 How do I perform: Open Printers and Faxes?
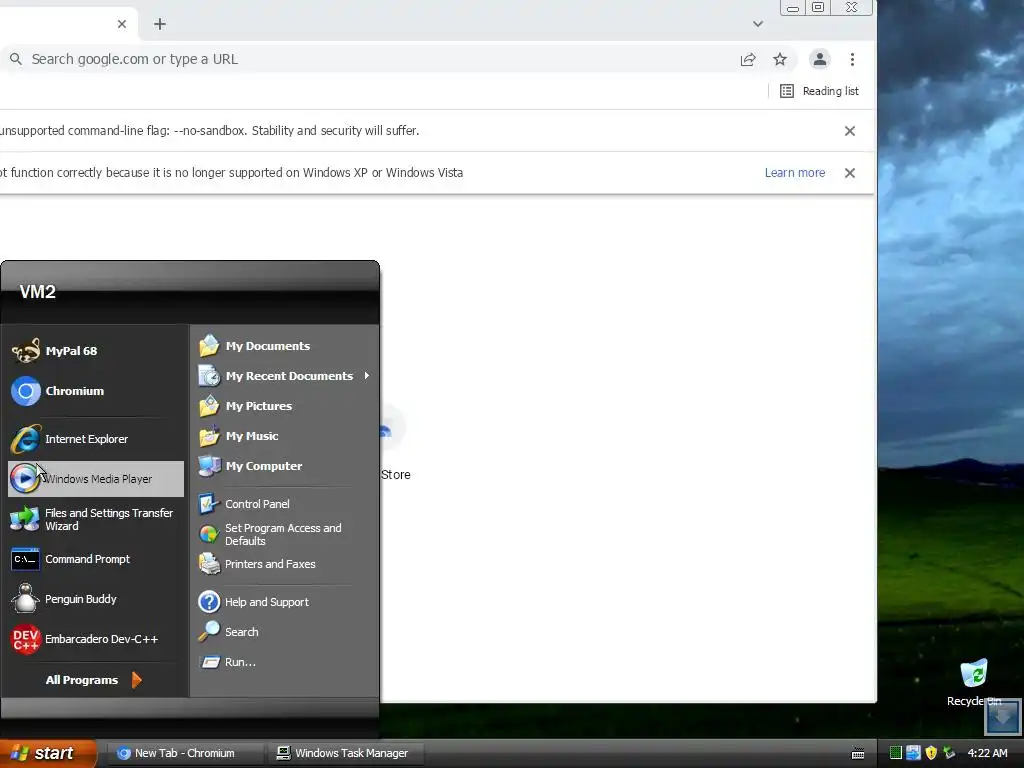[x=284, y=564]
